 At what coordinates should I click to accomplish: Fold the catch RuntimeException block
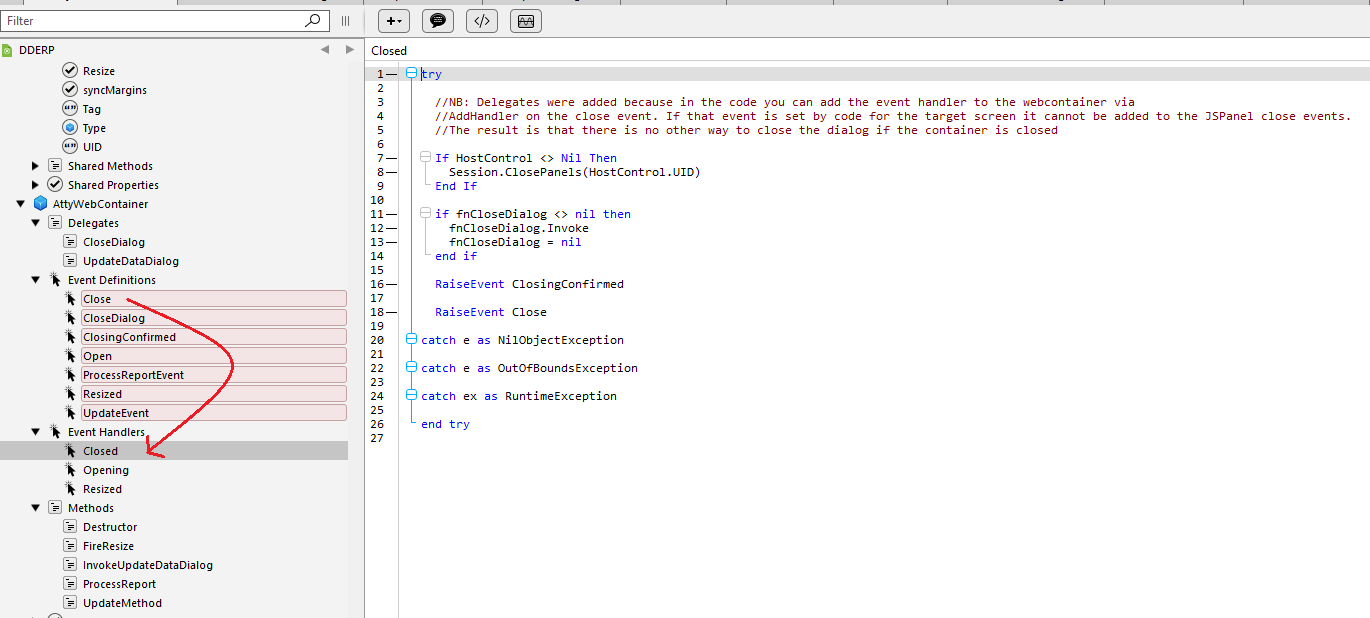pos(411,395)
